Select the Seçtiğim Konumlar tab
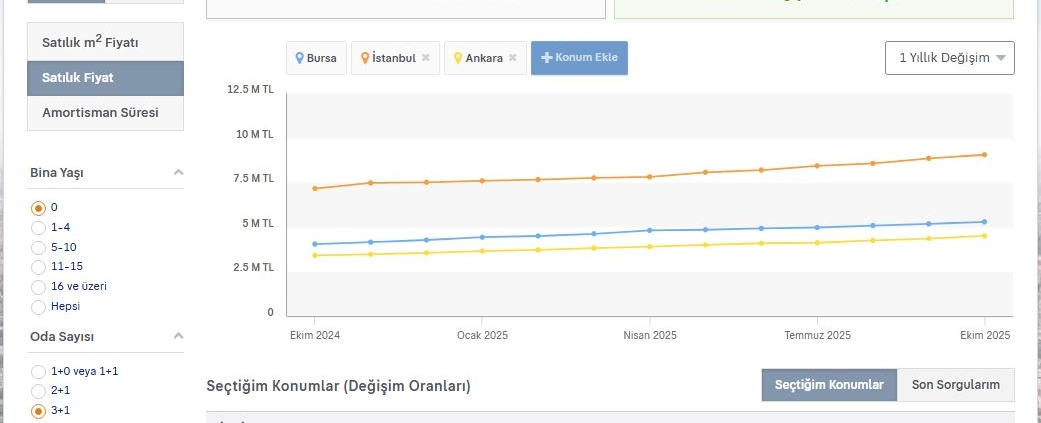Viewport: 1041px width, 423px height. (x=829, y=385)
